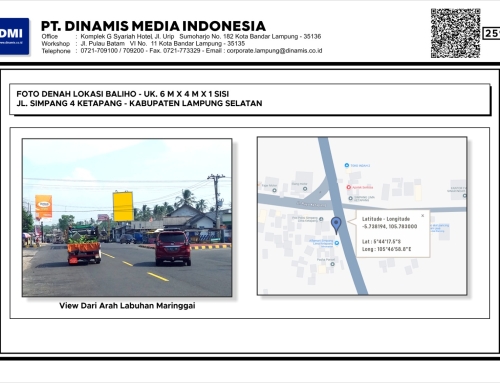Click the Fajar Motor map marker
Image resolution: width=500 pixels, height=383 pixels.
(274, 190)
